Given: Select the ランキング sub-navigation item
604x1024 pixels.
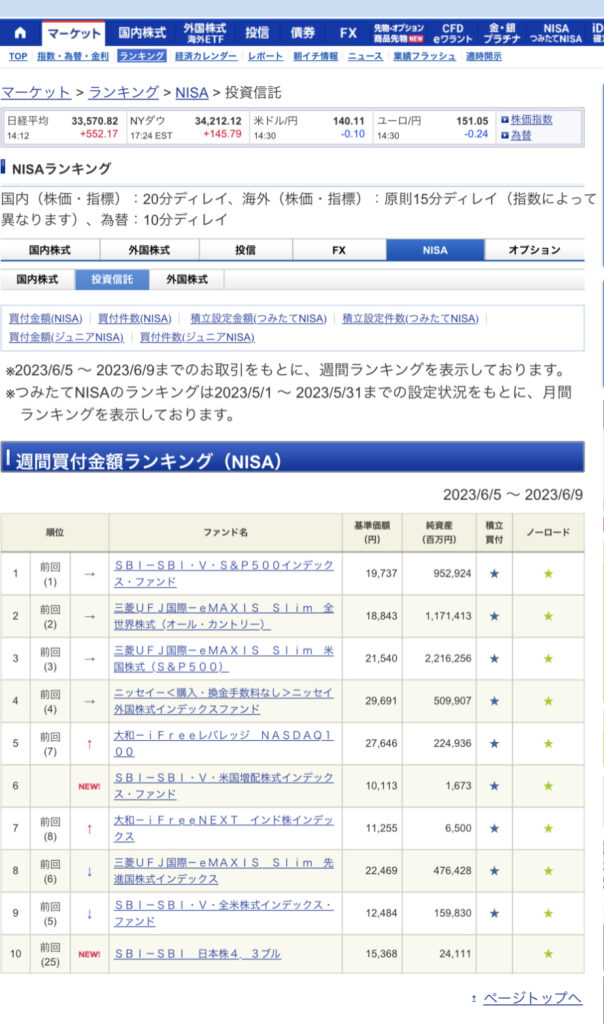Looking at the screenshot, I should pos(142,56).
